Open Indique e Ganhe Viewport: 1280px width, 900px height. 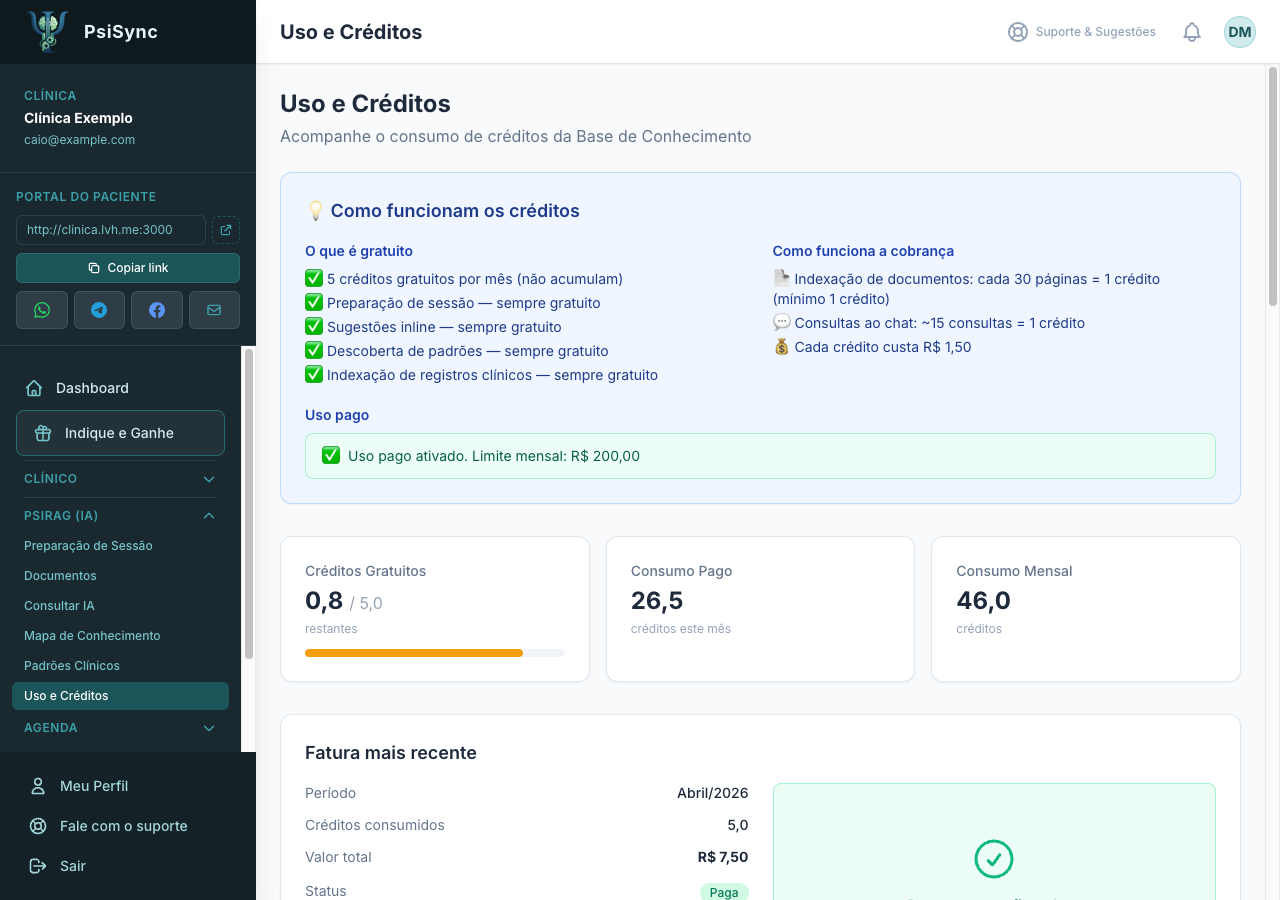tap(120, 433)
